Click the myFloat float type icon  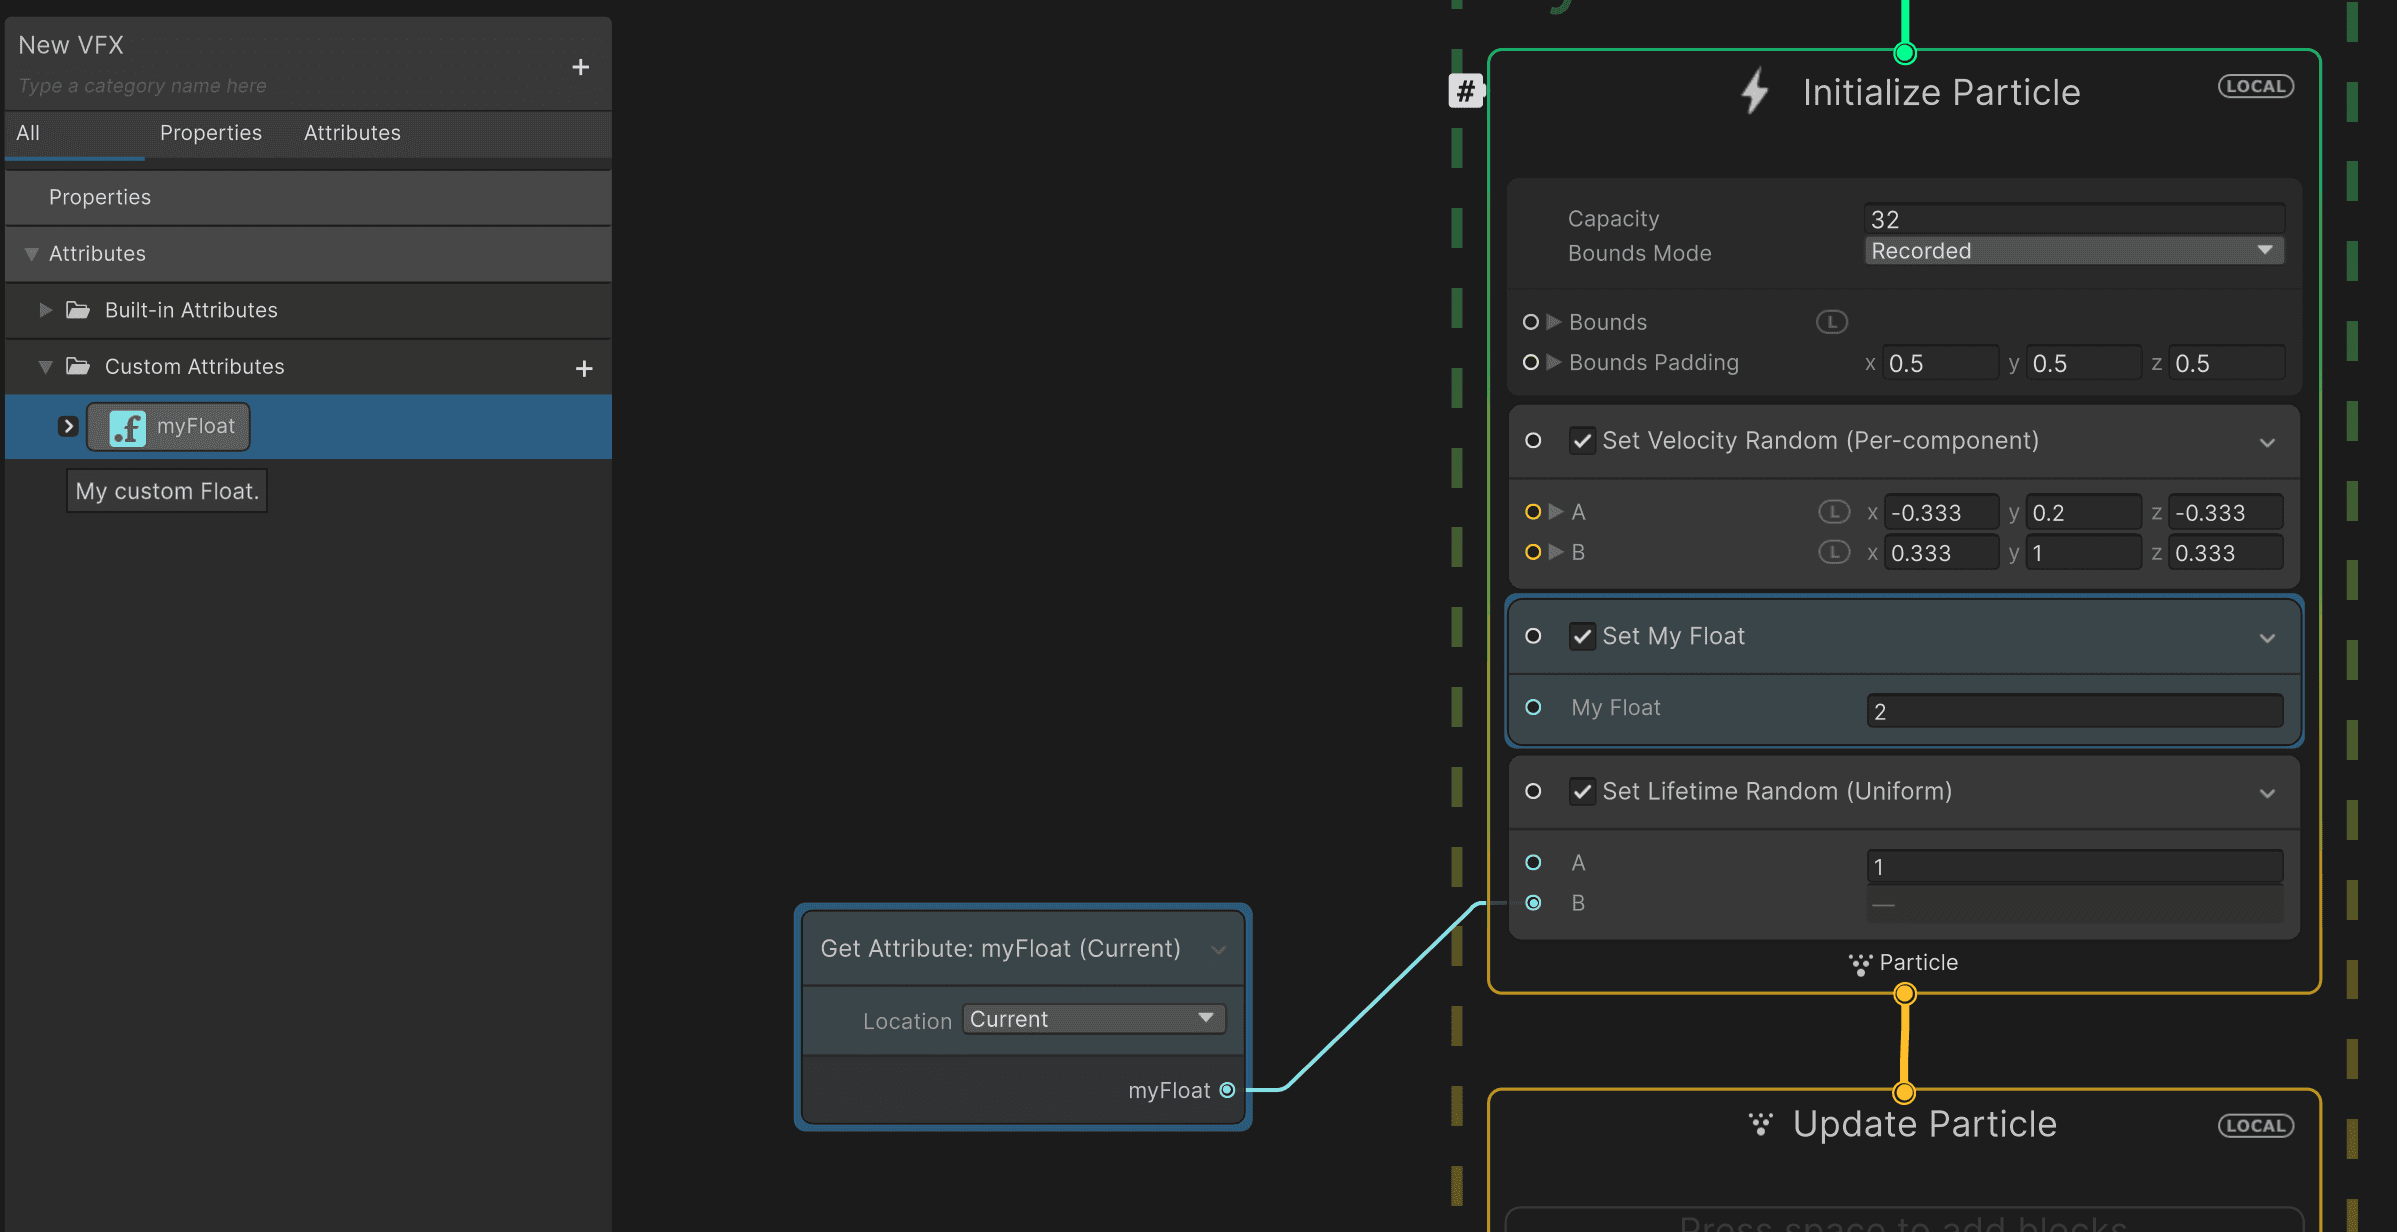[128, 428]
